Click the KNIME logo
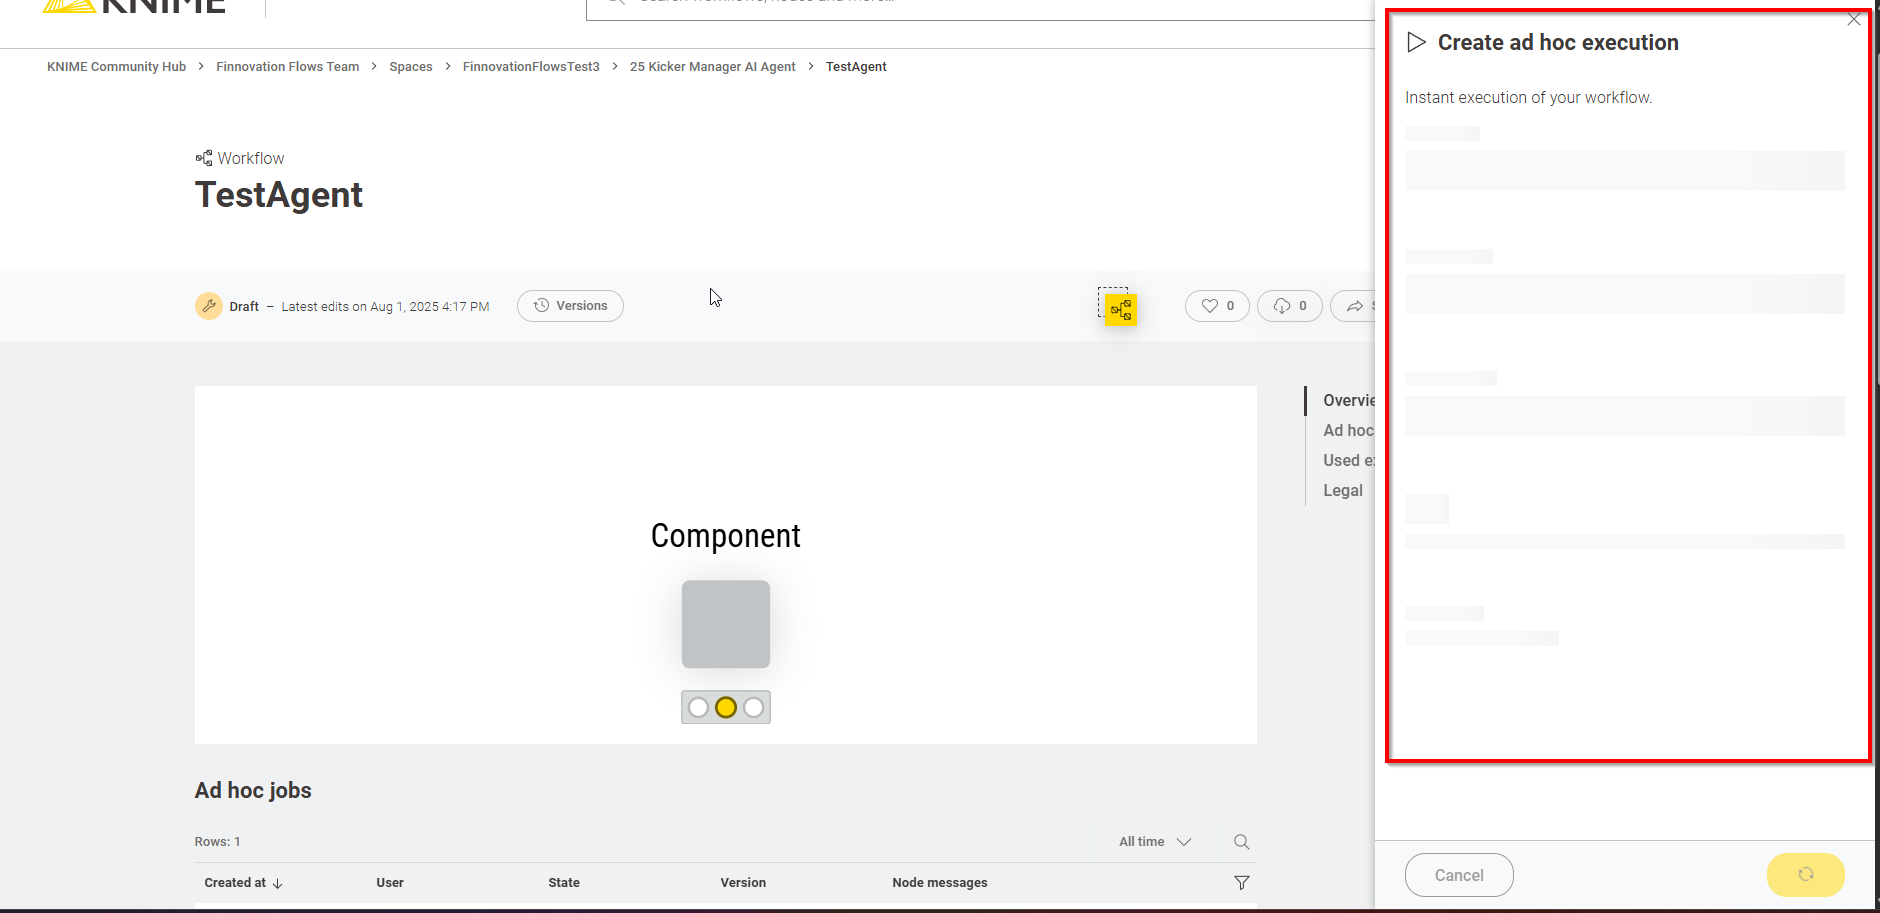The width and height of the screenshot is (1880, 913). [134, 6]
